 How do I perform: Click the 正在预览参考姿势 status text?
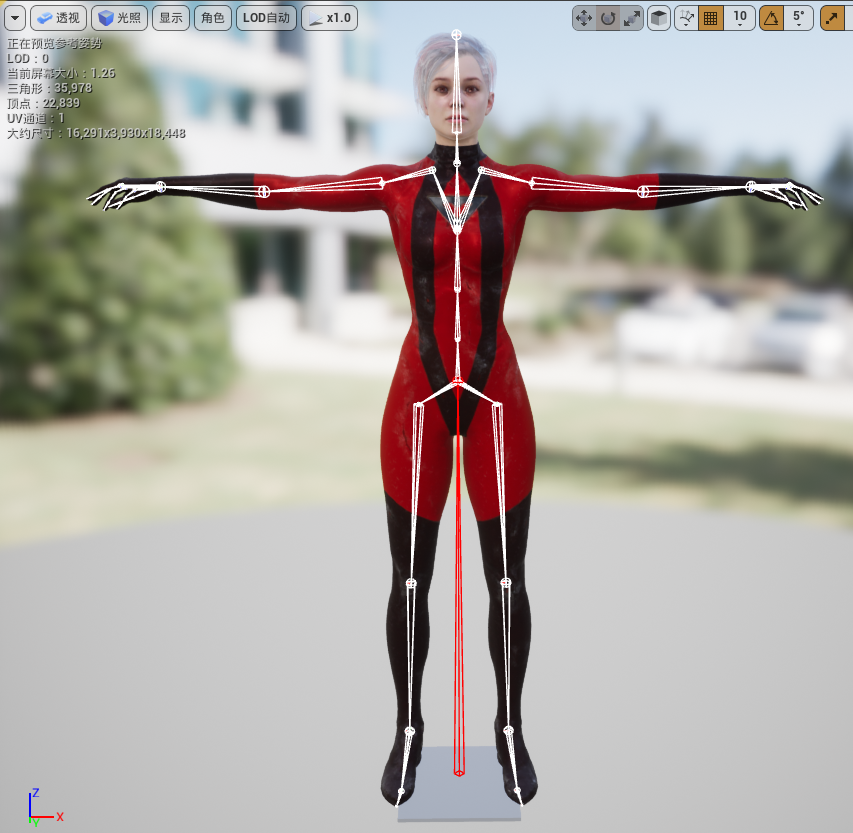click(x=54, y=44)
